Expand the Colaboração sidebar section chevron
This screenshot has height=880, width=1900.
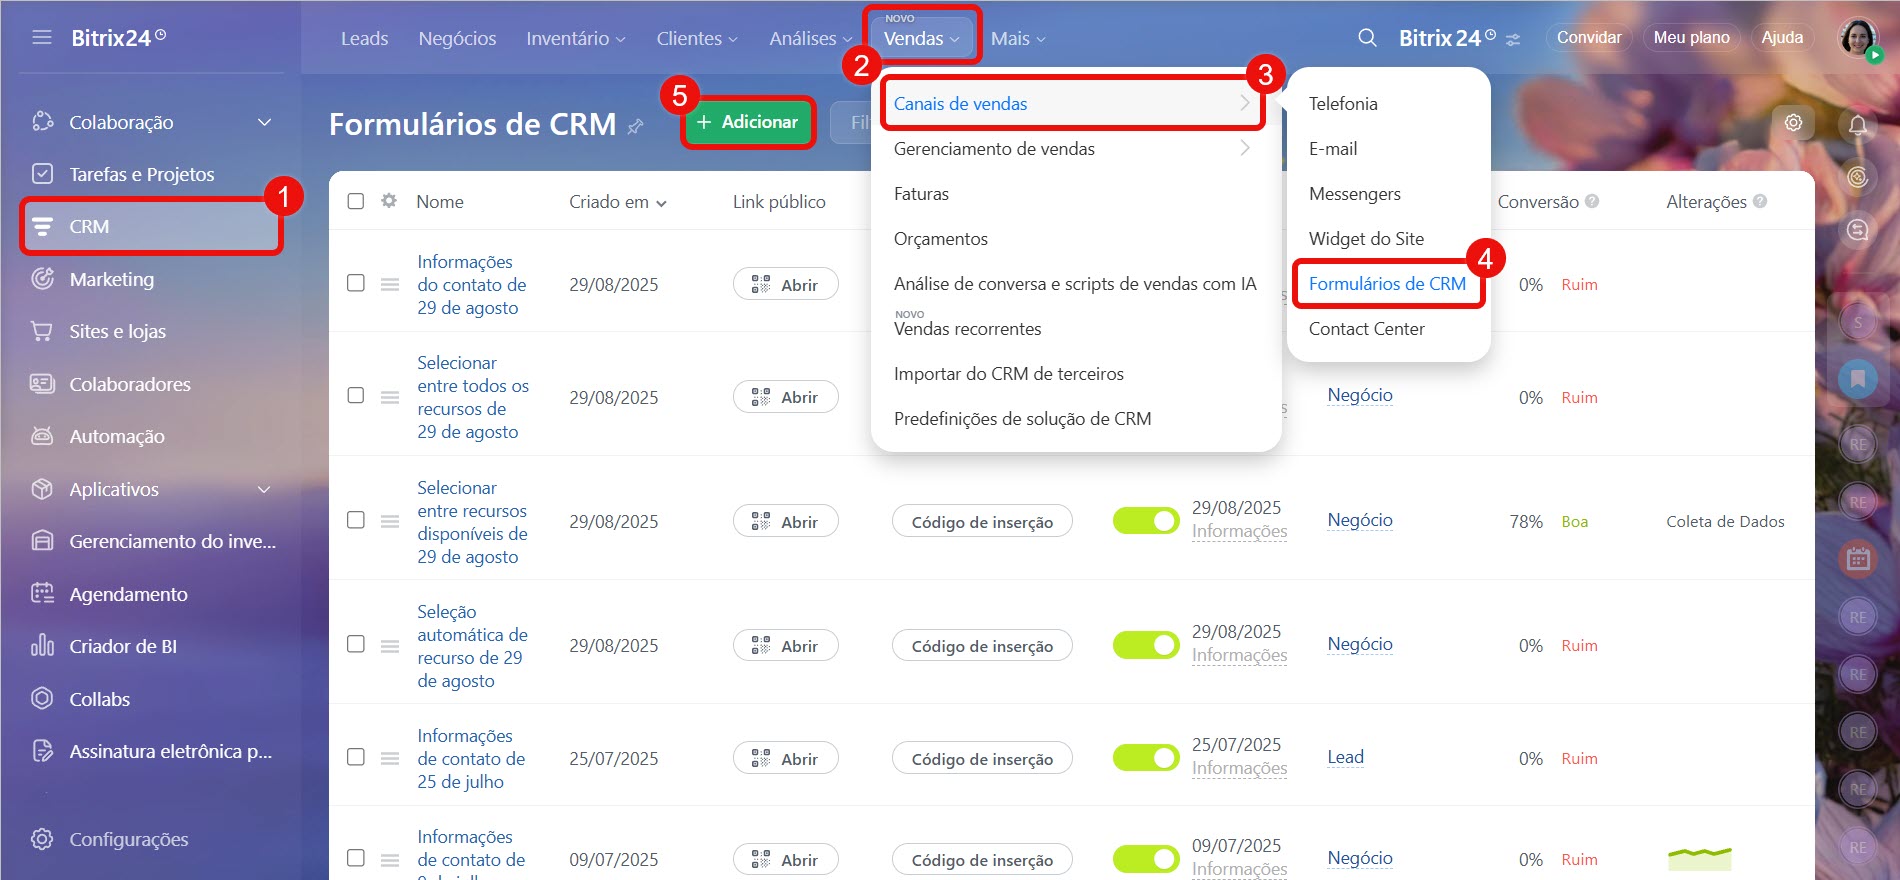point(265,122)
